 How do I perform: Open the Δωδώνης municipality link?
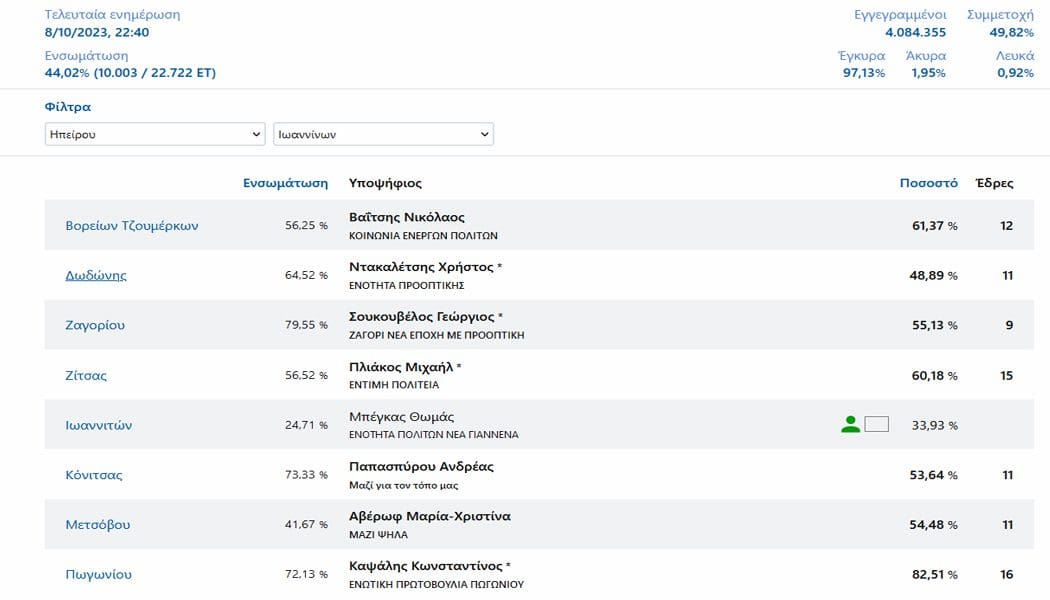pyautogui.click(x=96, y=275)
